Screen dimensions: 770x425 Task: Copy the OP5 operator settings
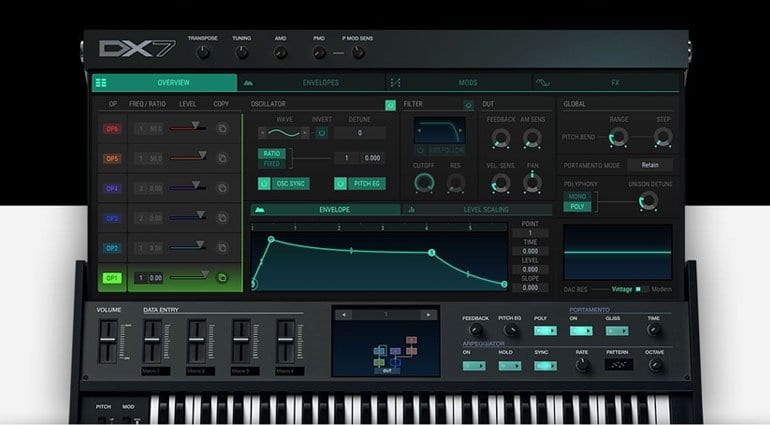point(222,158)
